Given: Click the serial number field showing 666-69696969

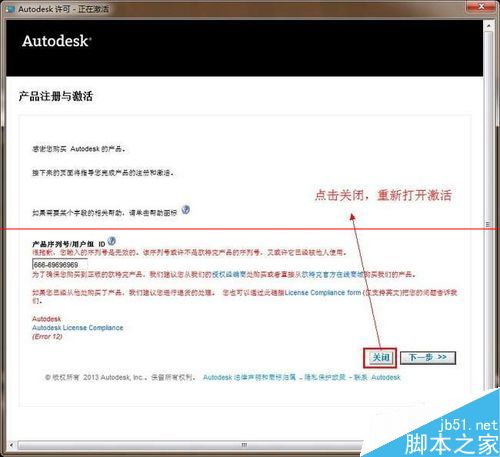Looking at the screenshot, I should pos(60,265).
